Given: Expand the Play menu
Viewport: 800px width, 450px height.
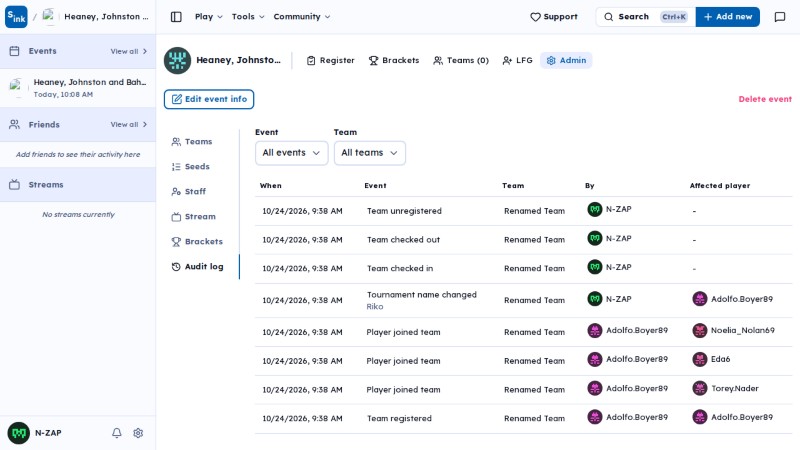Looking at the screenshot, I should point(209,17).
